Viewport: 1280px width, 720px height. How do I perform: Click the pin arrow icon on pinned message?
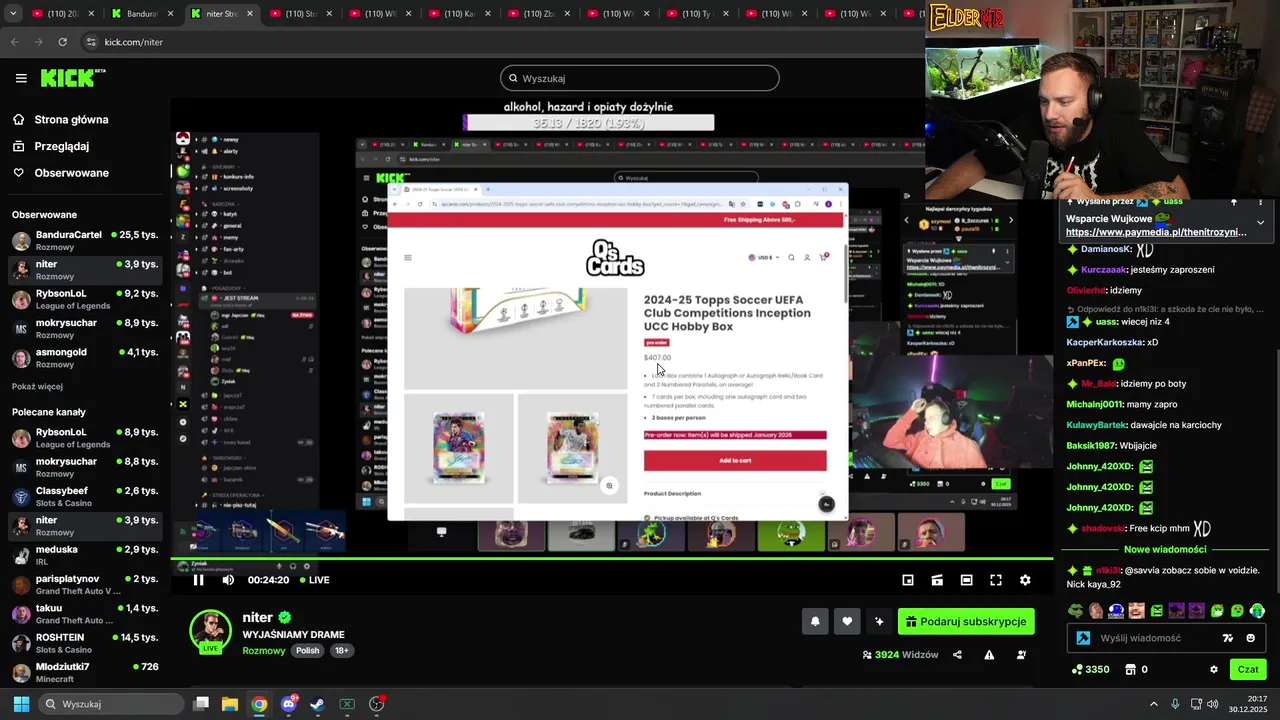click(x=1234, y=202)
